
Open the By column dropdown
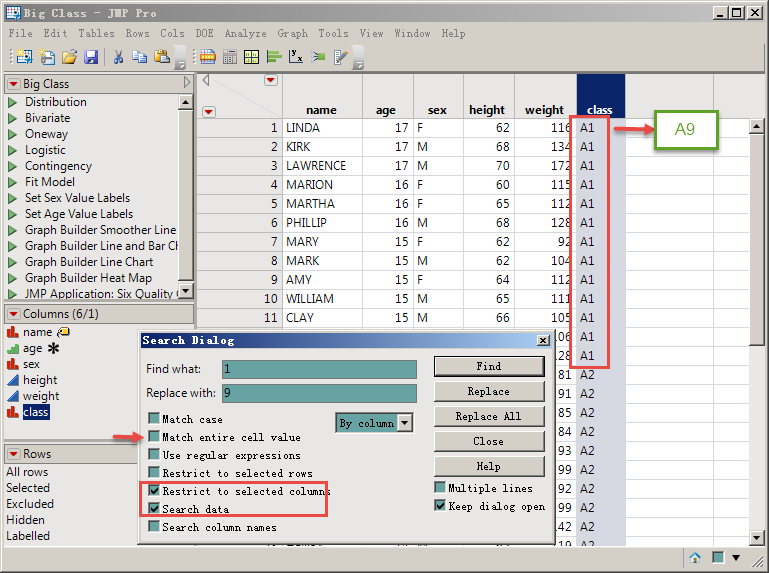pos(404,423)
